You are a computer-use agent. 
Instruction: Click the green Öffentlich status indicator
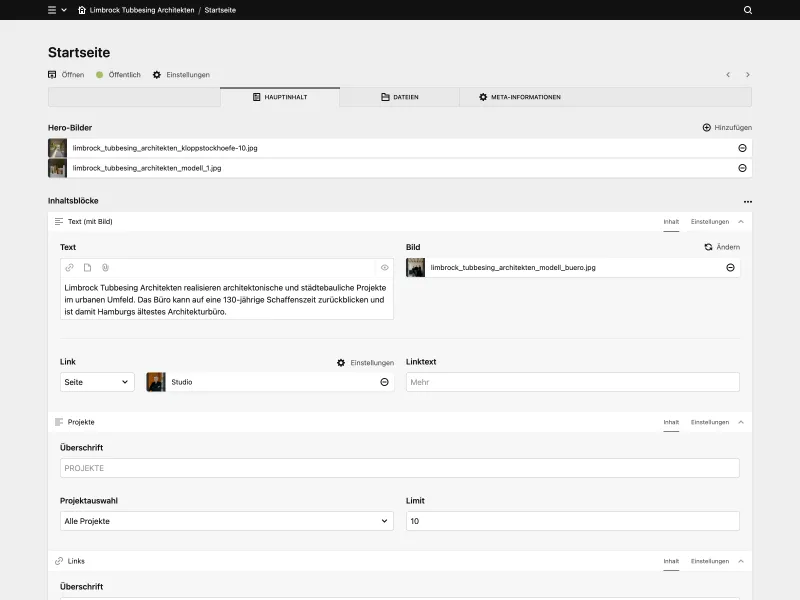pyautogui.click(x=99, y=74)
